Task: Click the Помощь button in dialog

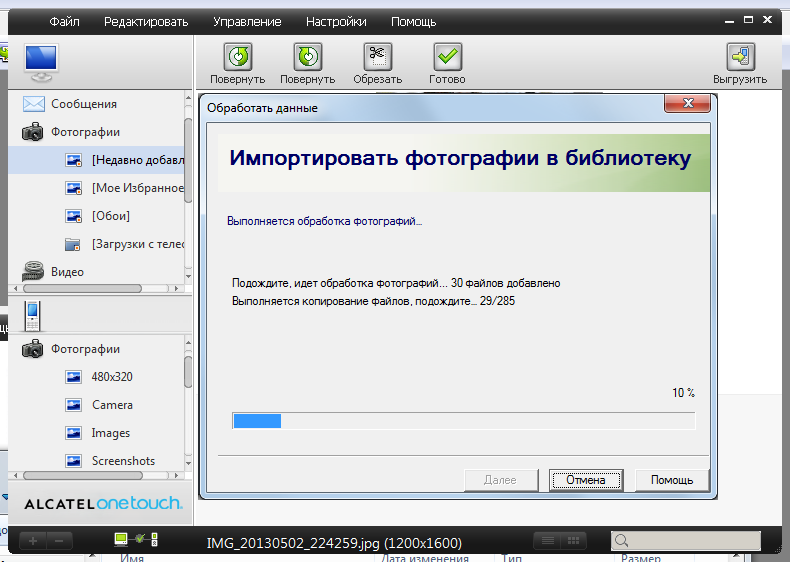Action: pos(672,480)
